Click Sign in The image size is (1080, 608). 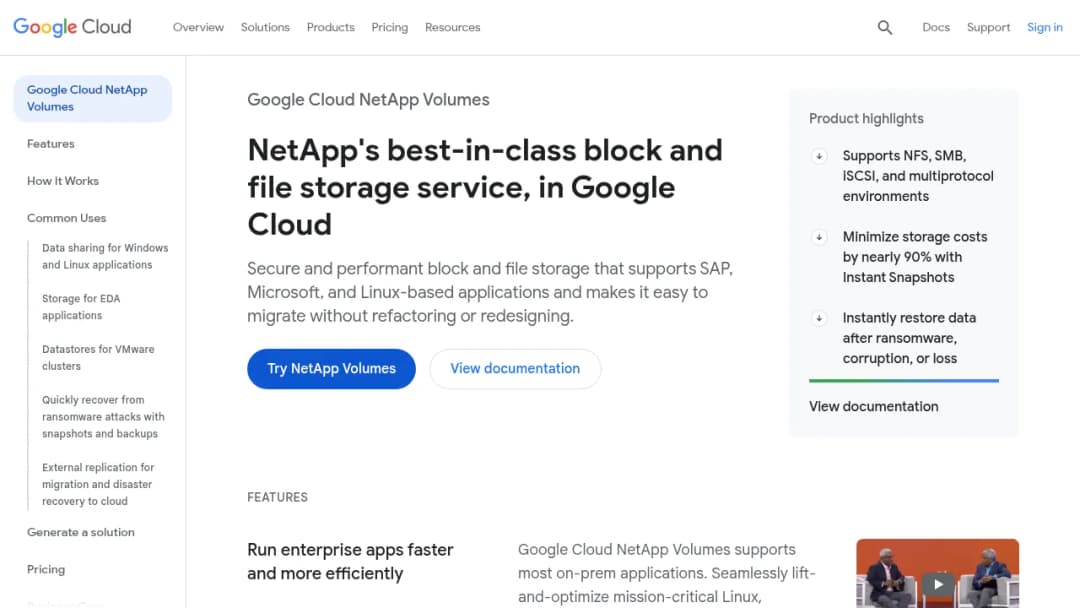(1045, 28)
